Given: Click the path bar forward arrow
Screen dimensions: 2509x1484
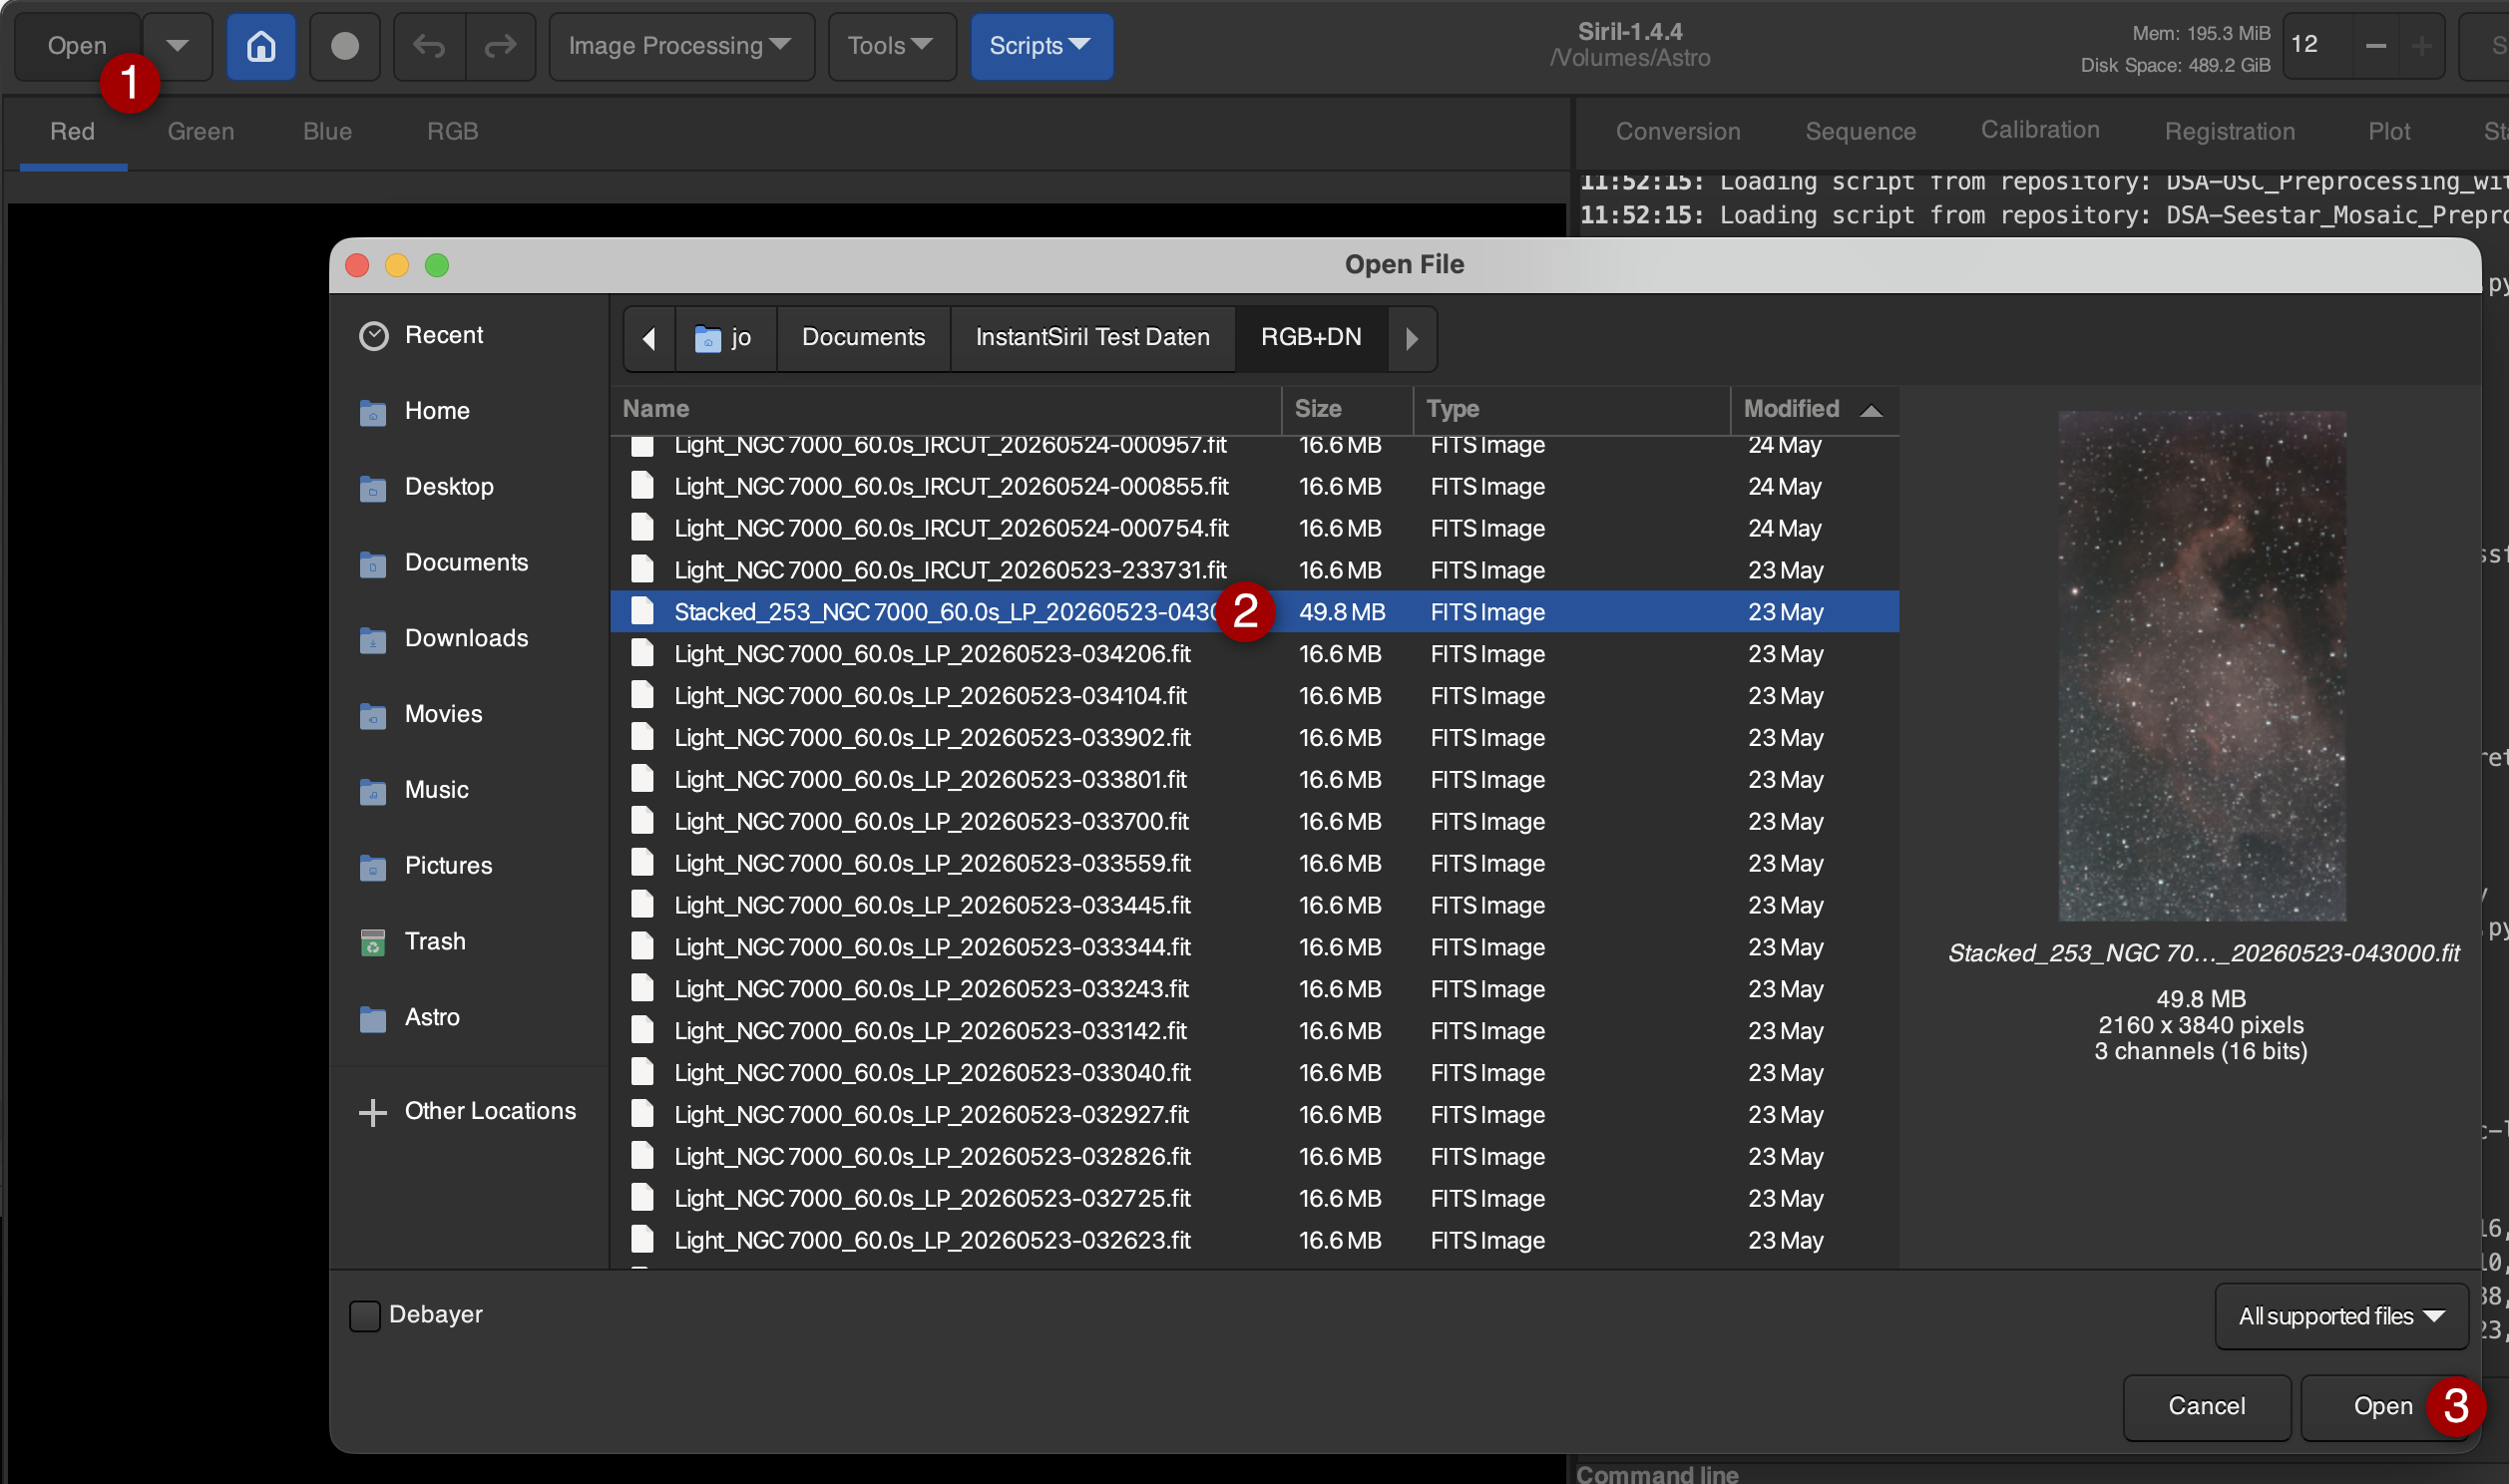Looking at the screenshot, I should point(1411,338).
